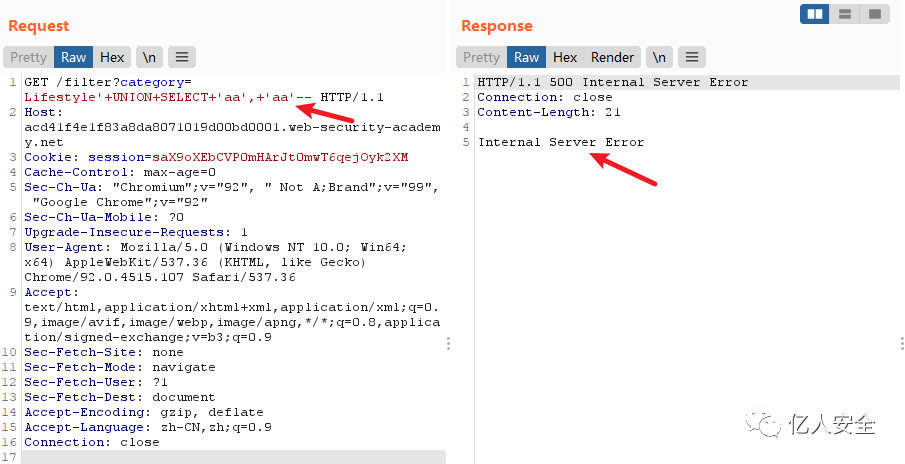Toggle non-printable characters in Request panel
905x464 pixels.
(x=149, y=57)
